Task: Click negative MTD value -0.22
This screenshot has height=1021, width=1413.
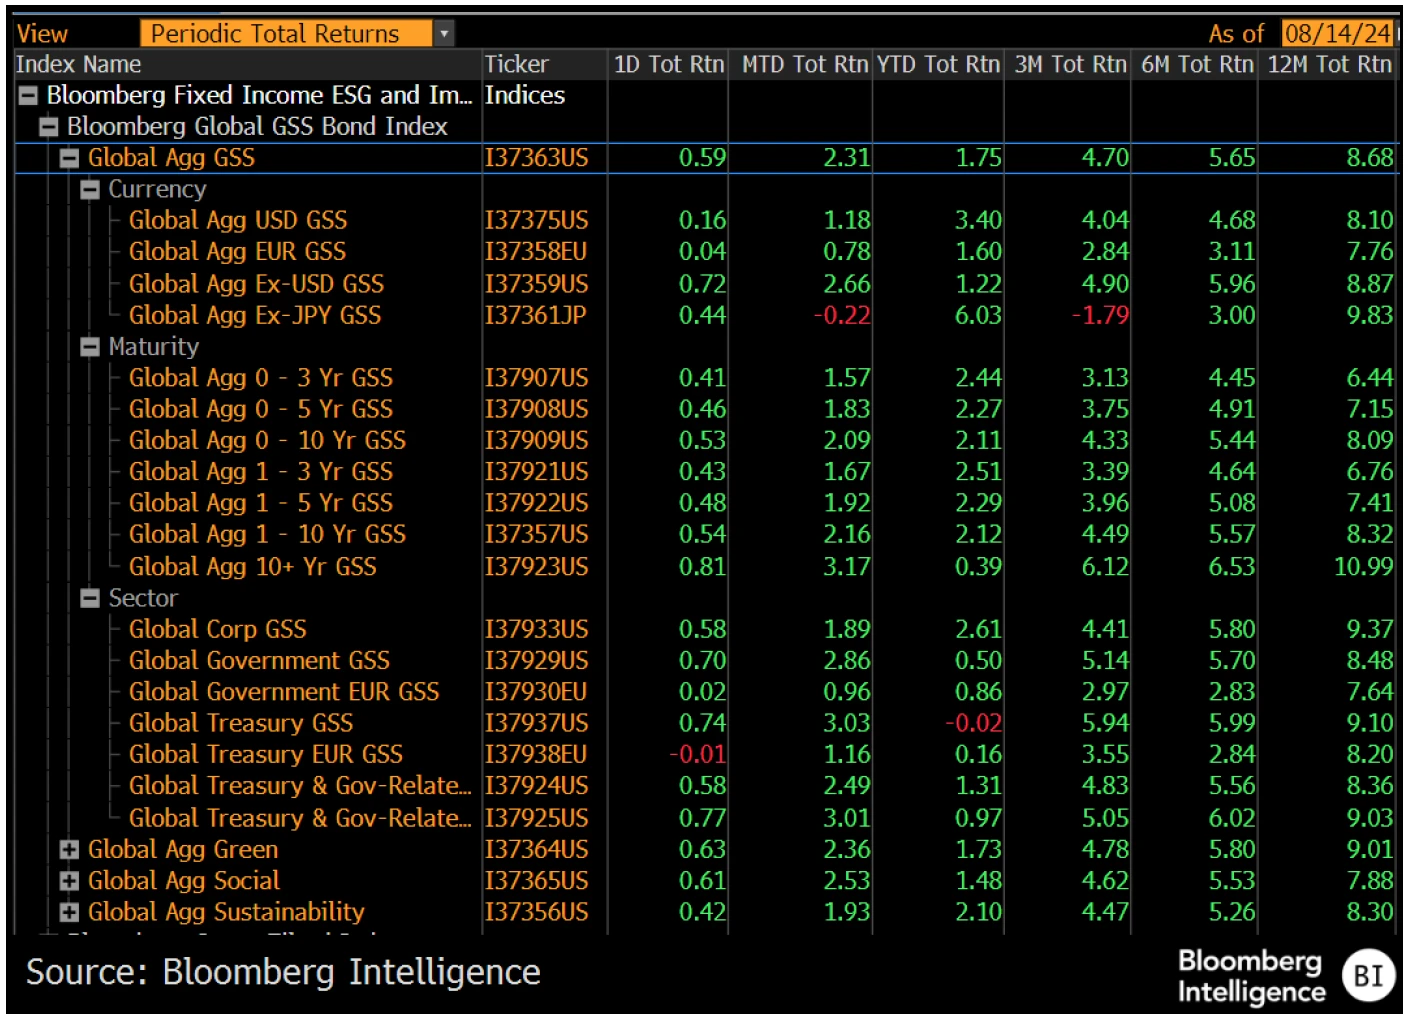Action: [x=842, y=315]
